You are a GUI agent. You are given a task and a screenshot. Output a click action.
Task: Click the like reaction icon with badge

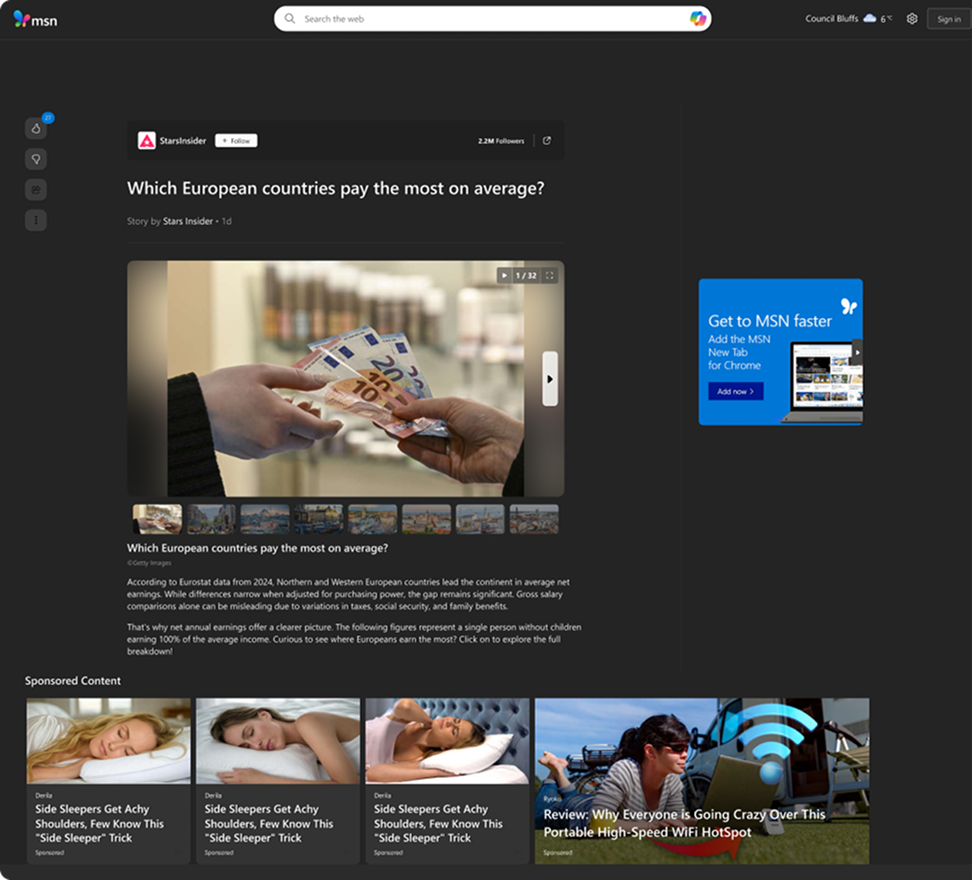[x=36, y=128]
